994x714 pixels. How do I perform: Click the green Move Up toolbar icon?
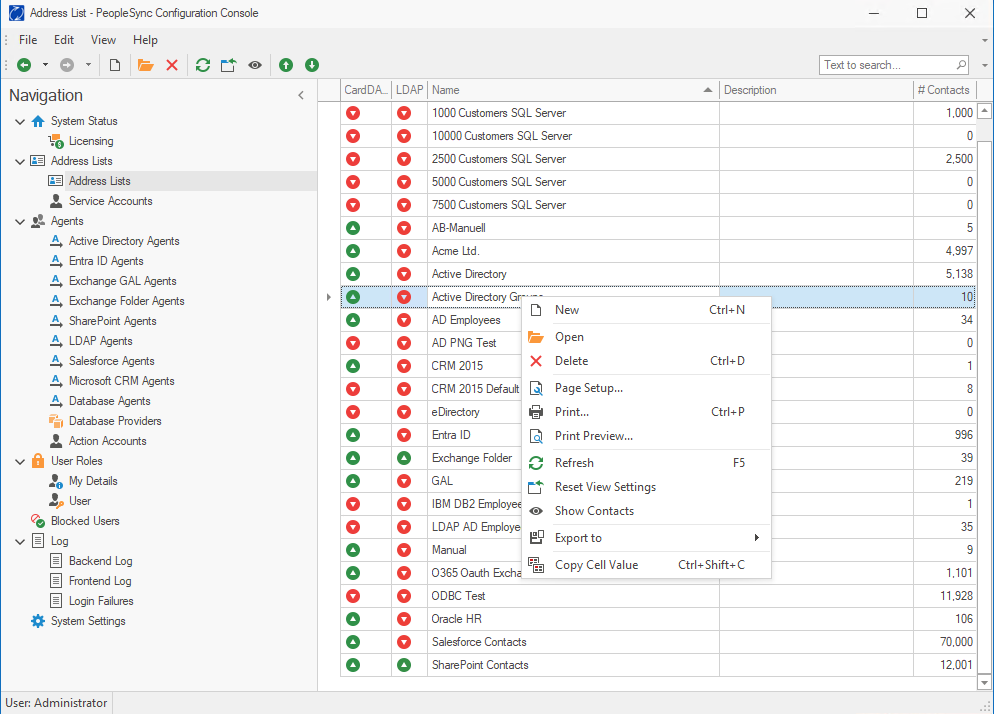coord(286,65)
